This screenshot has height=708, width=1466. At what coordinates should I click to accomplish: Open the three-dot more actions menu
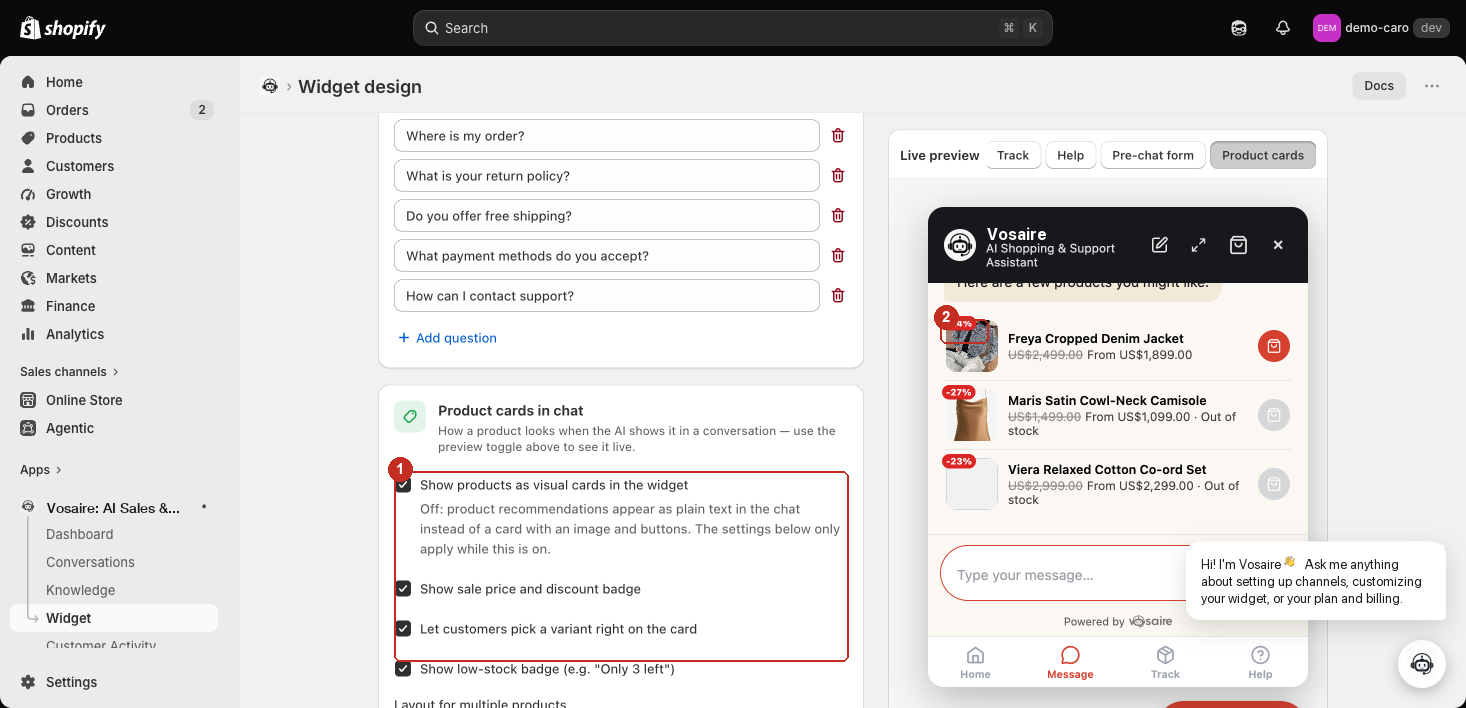coord(1432,86)
